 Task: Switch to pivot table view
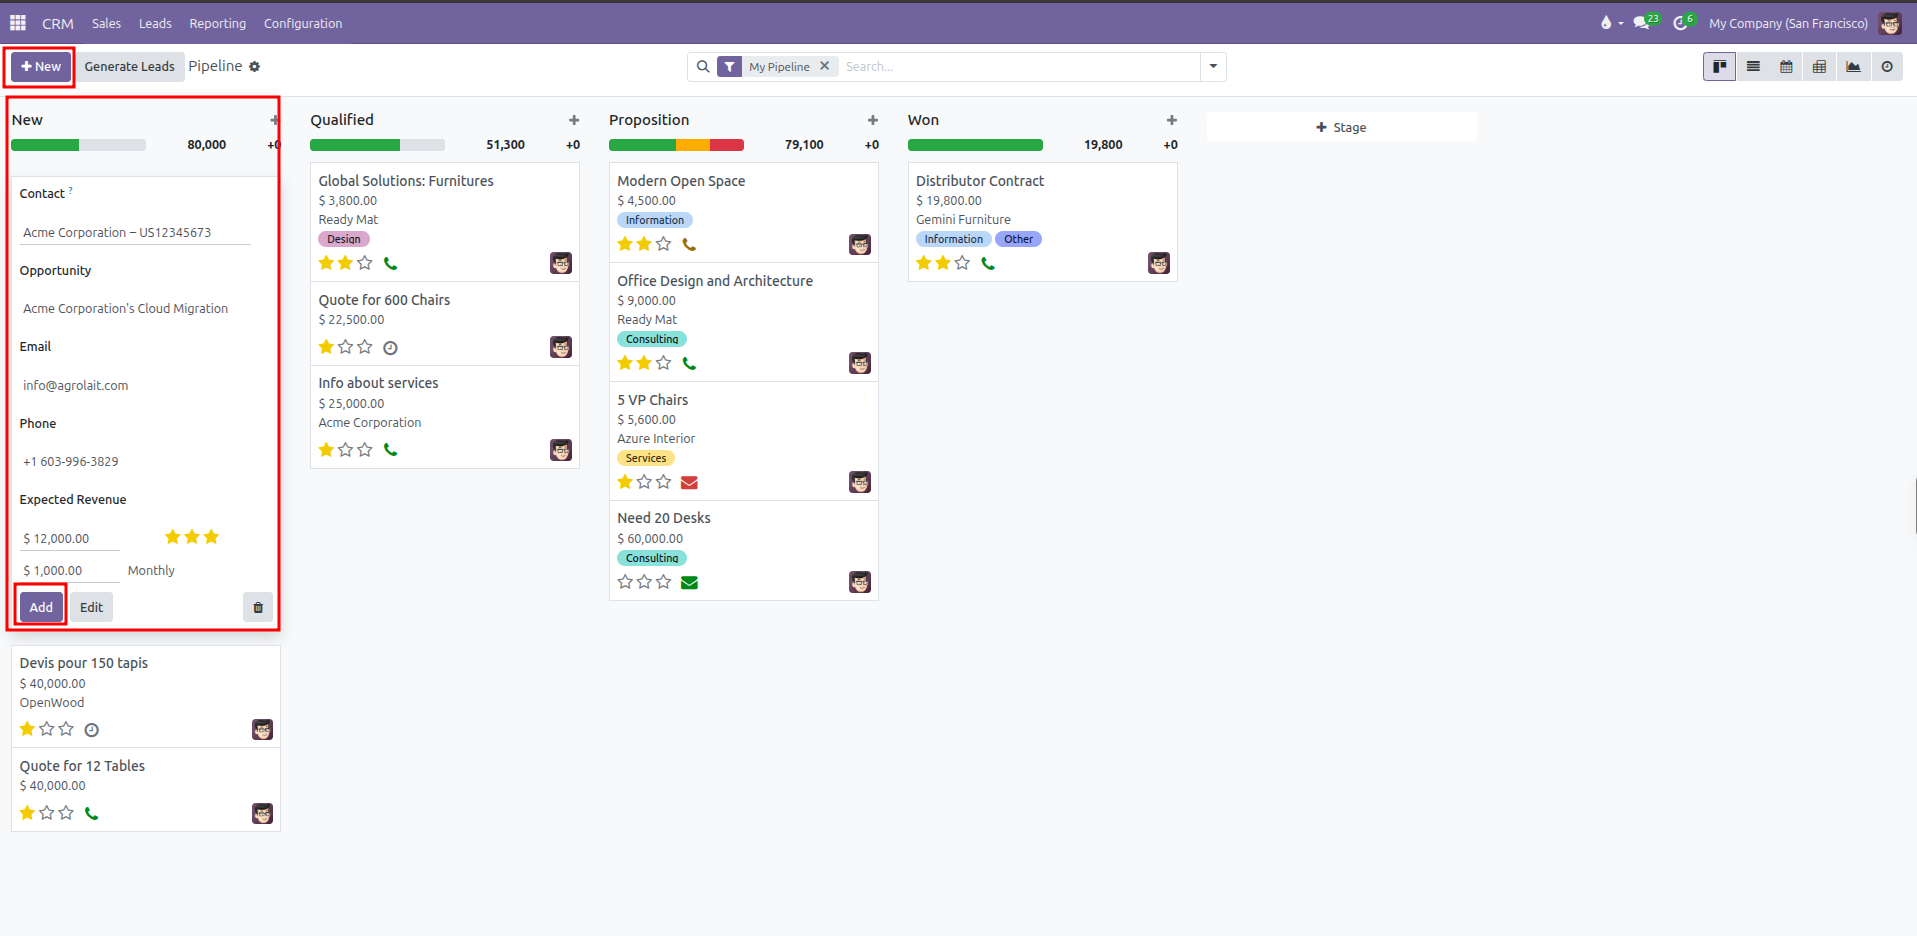[x=1819, y=67]
